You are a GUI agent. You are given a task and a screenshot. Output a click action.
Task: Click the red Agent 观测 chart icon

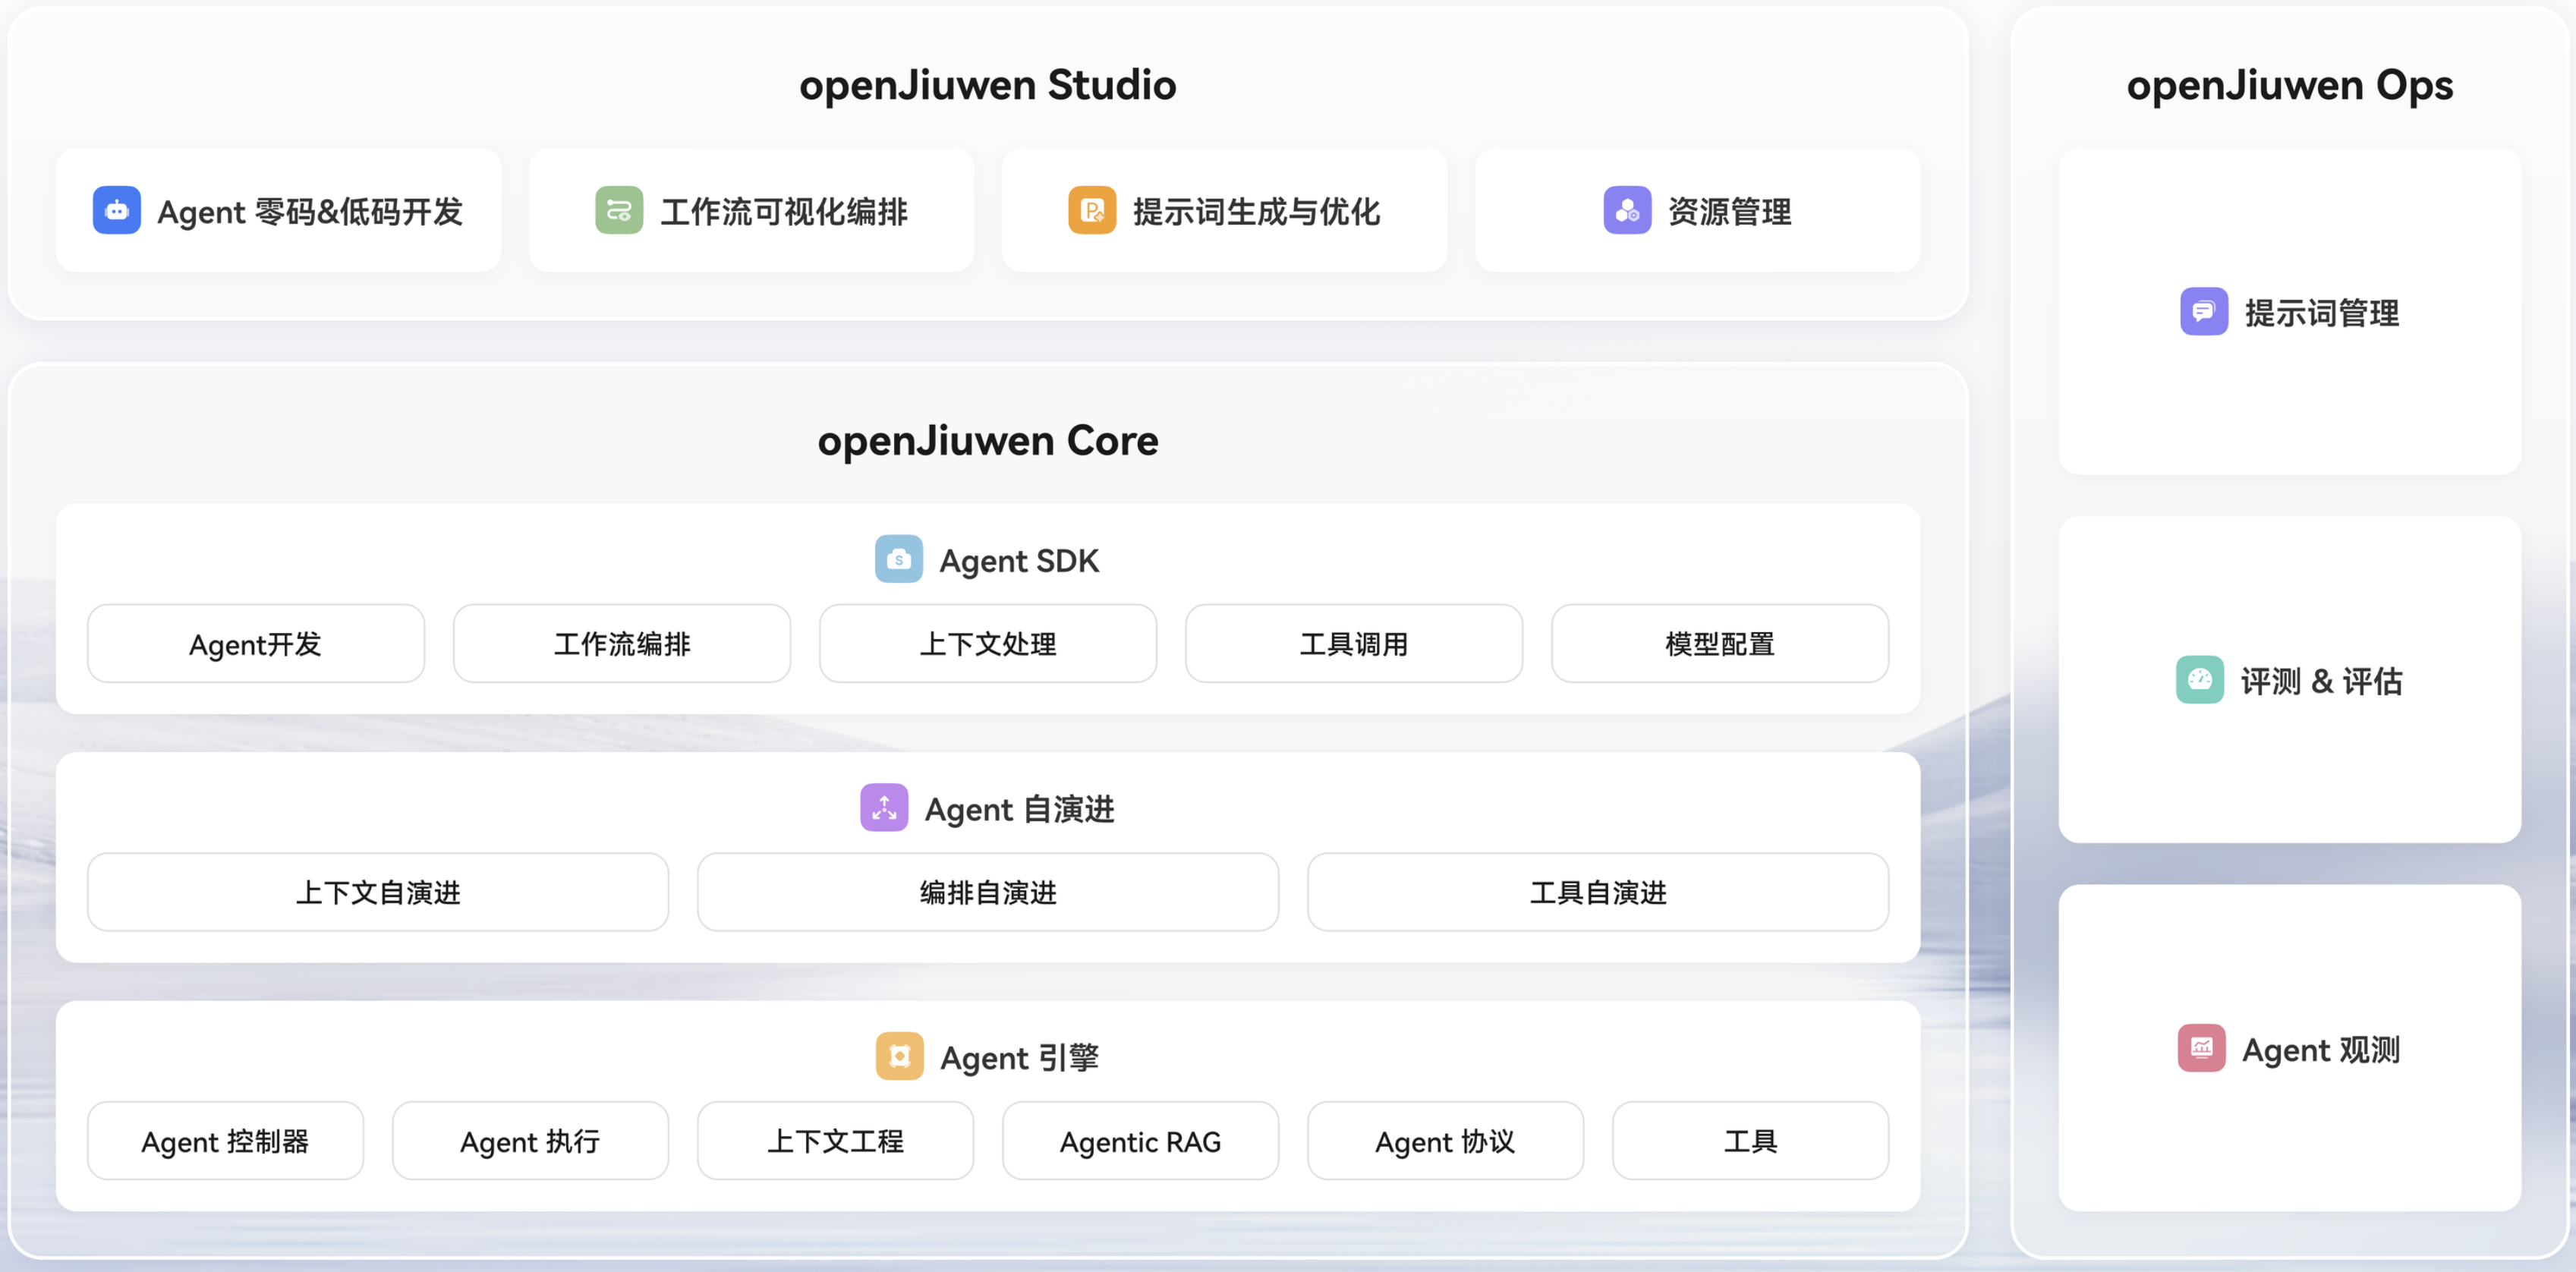(2200, 1049)
